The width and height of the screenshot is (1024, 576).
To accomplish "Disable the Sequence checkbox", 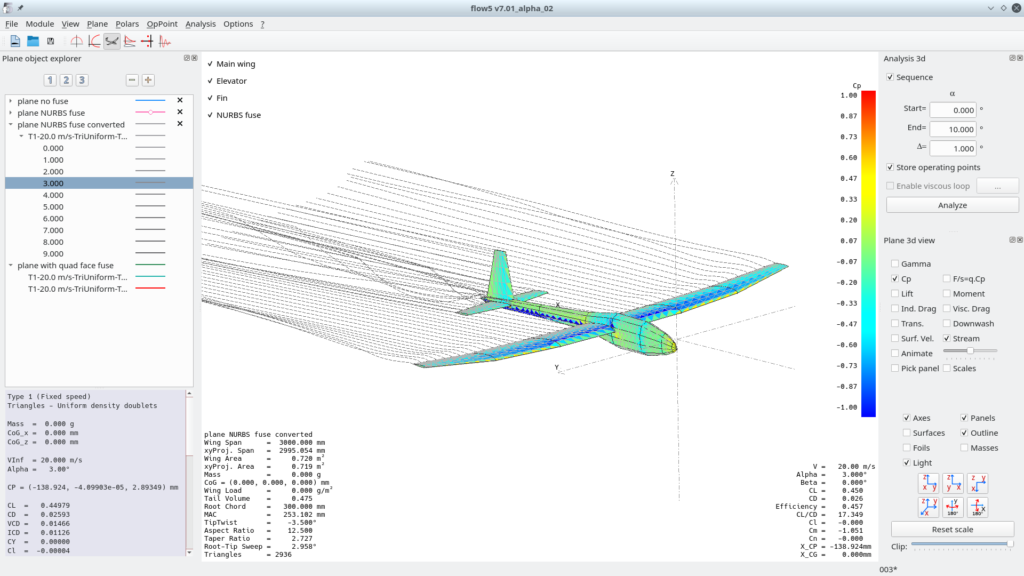I will click(x=891, y=77).
